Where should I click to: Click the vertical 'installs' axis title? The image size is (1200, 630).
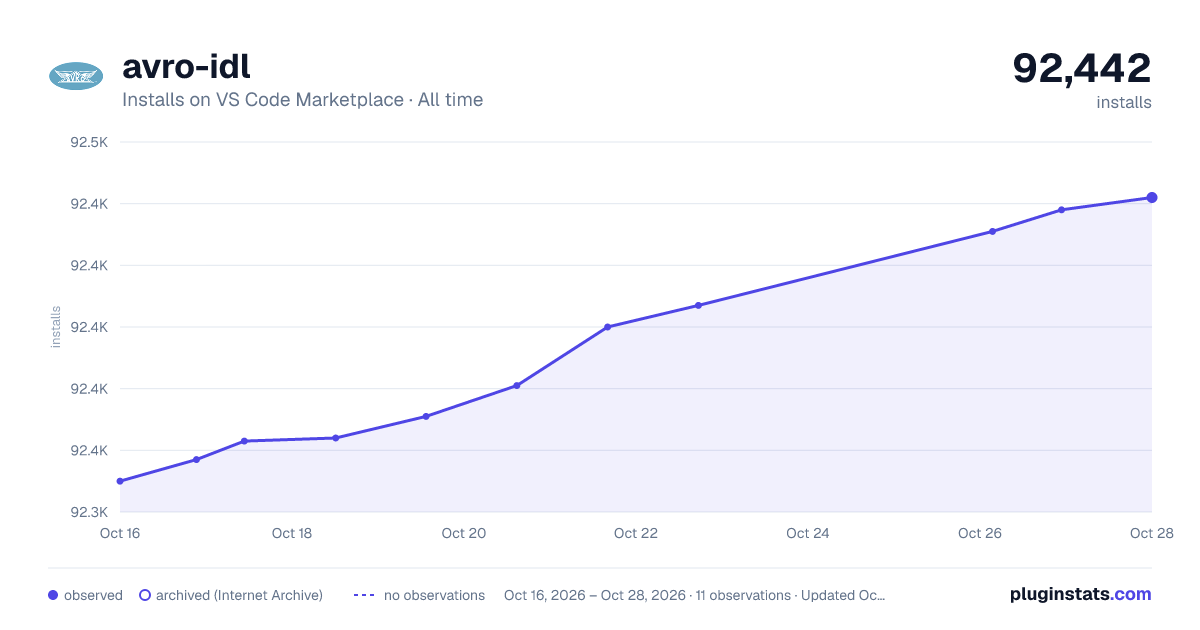(56, 327)
